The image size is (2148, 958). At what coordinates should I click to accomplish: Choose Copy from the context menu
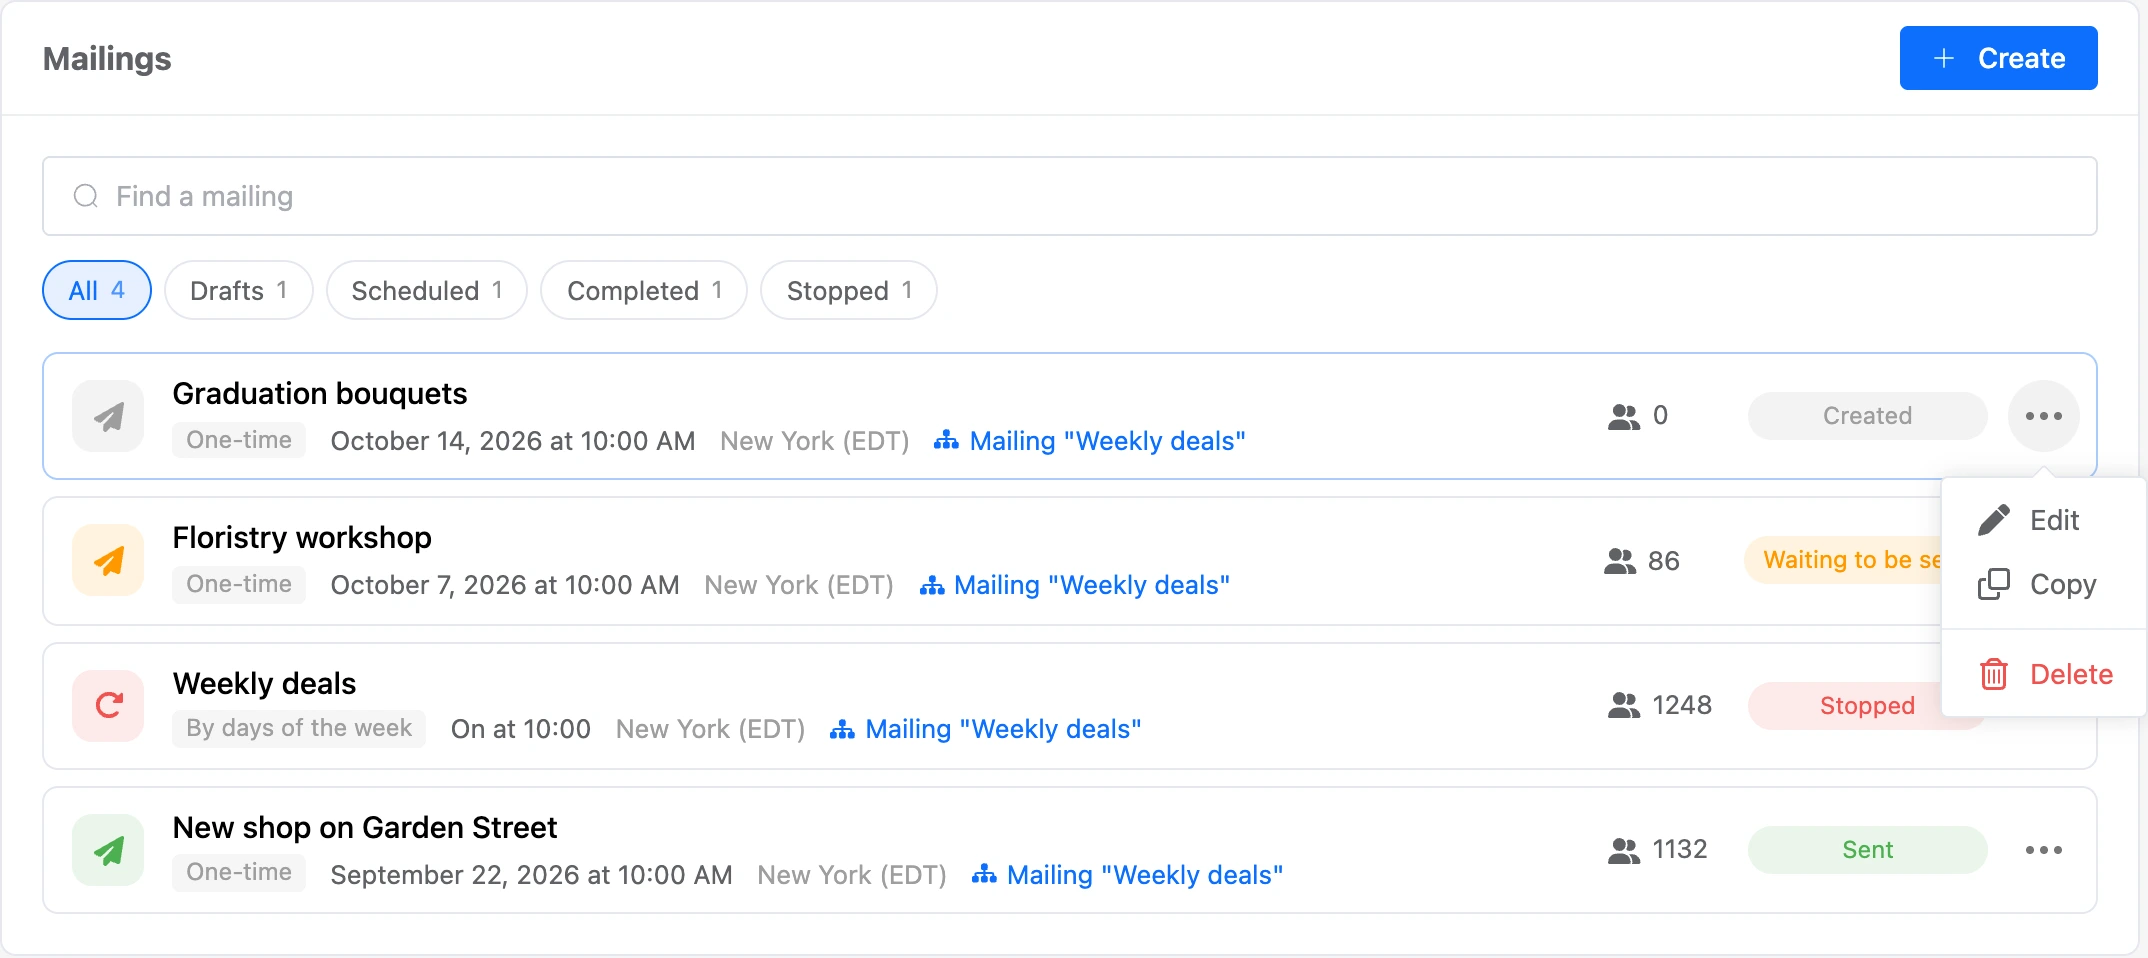(x=2044, y=584)
